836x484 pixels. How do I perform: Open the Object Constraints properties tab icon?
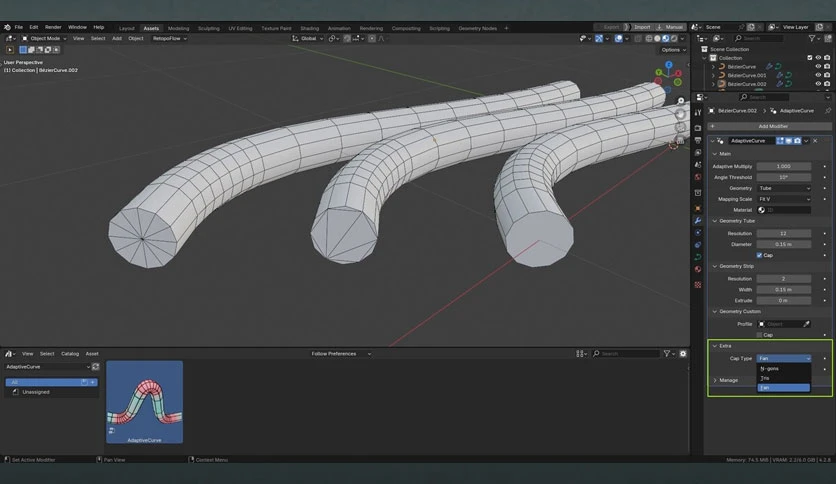coord(698,245)
